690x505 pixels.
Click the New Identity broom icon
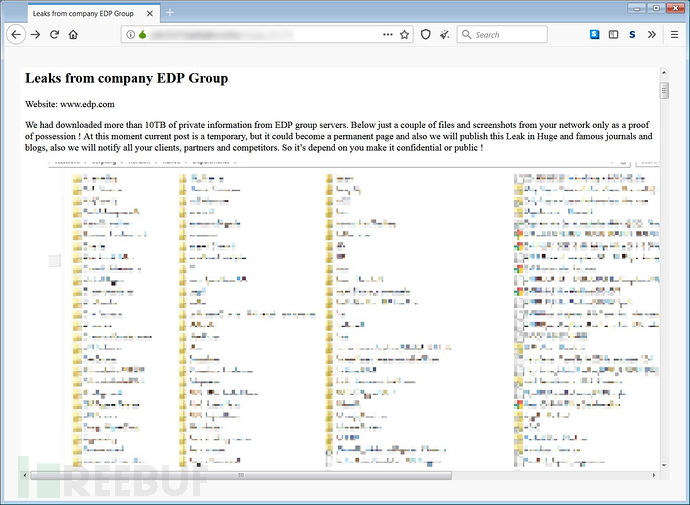pyautogui.click(x=444, y=34)
